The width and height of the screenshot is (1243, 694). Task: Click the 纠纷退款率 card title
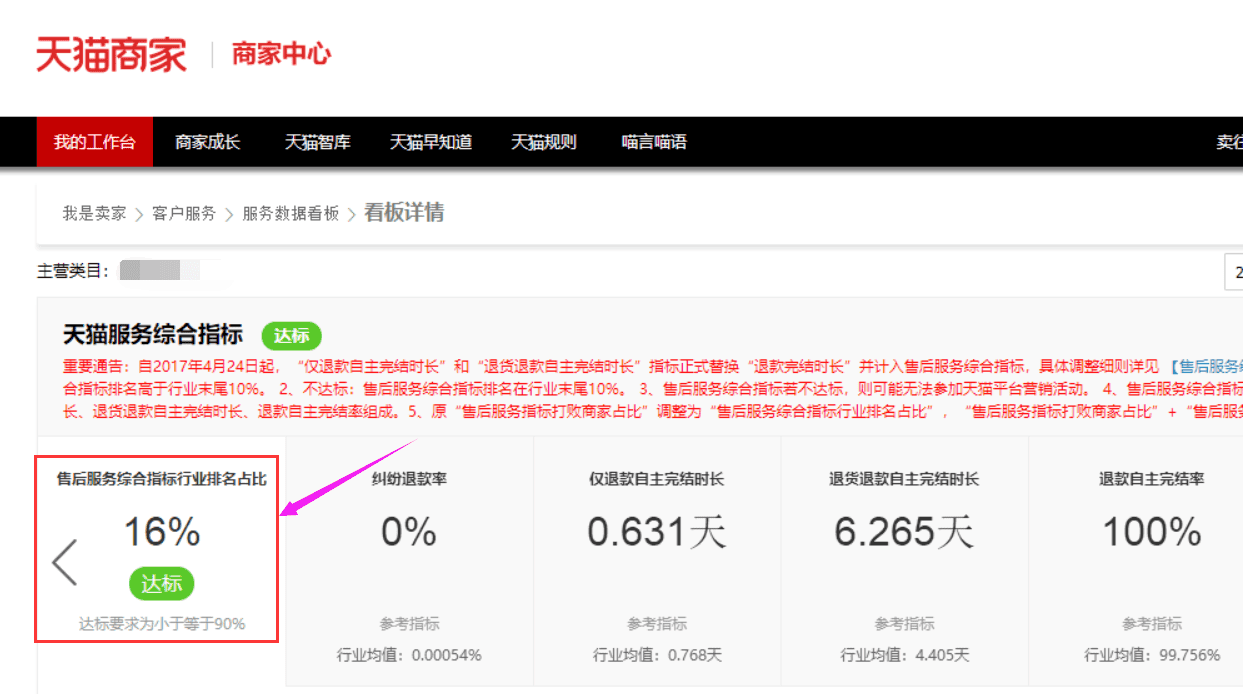pos(409,479)
